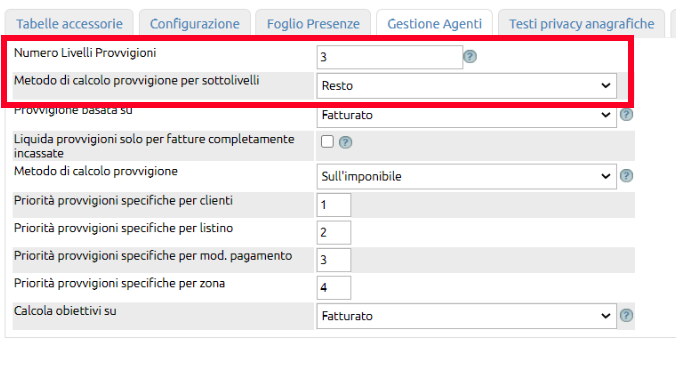
Task: Open the Foglio Presenze tab
Action: coord(313,23)
